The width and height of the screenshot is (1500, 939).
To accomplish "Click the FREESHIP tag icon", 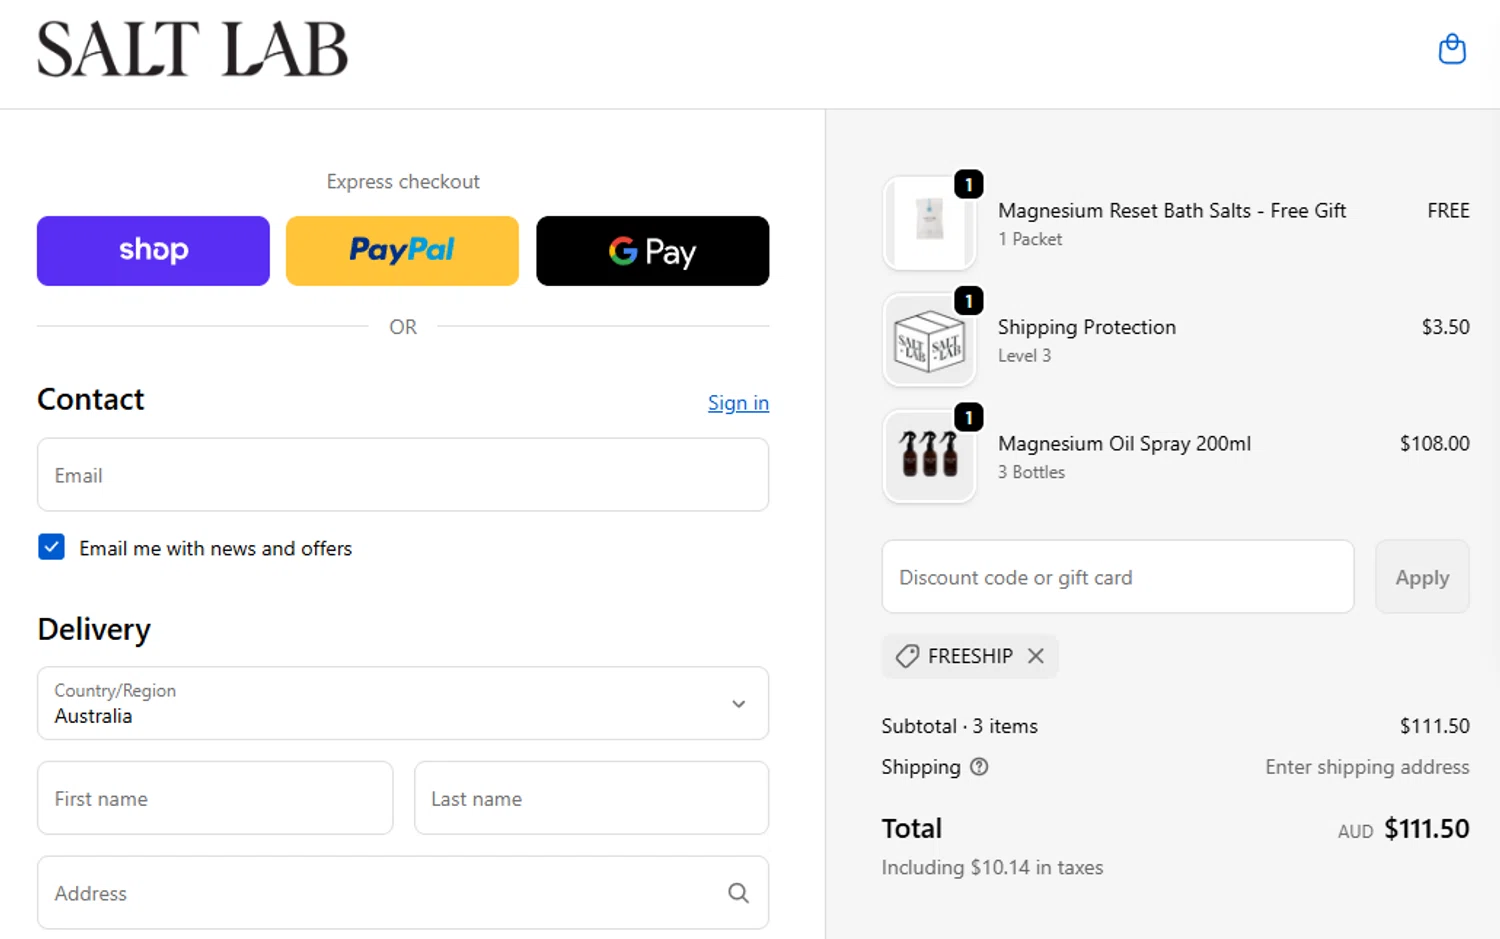I will pos(907,656).
